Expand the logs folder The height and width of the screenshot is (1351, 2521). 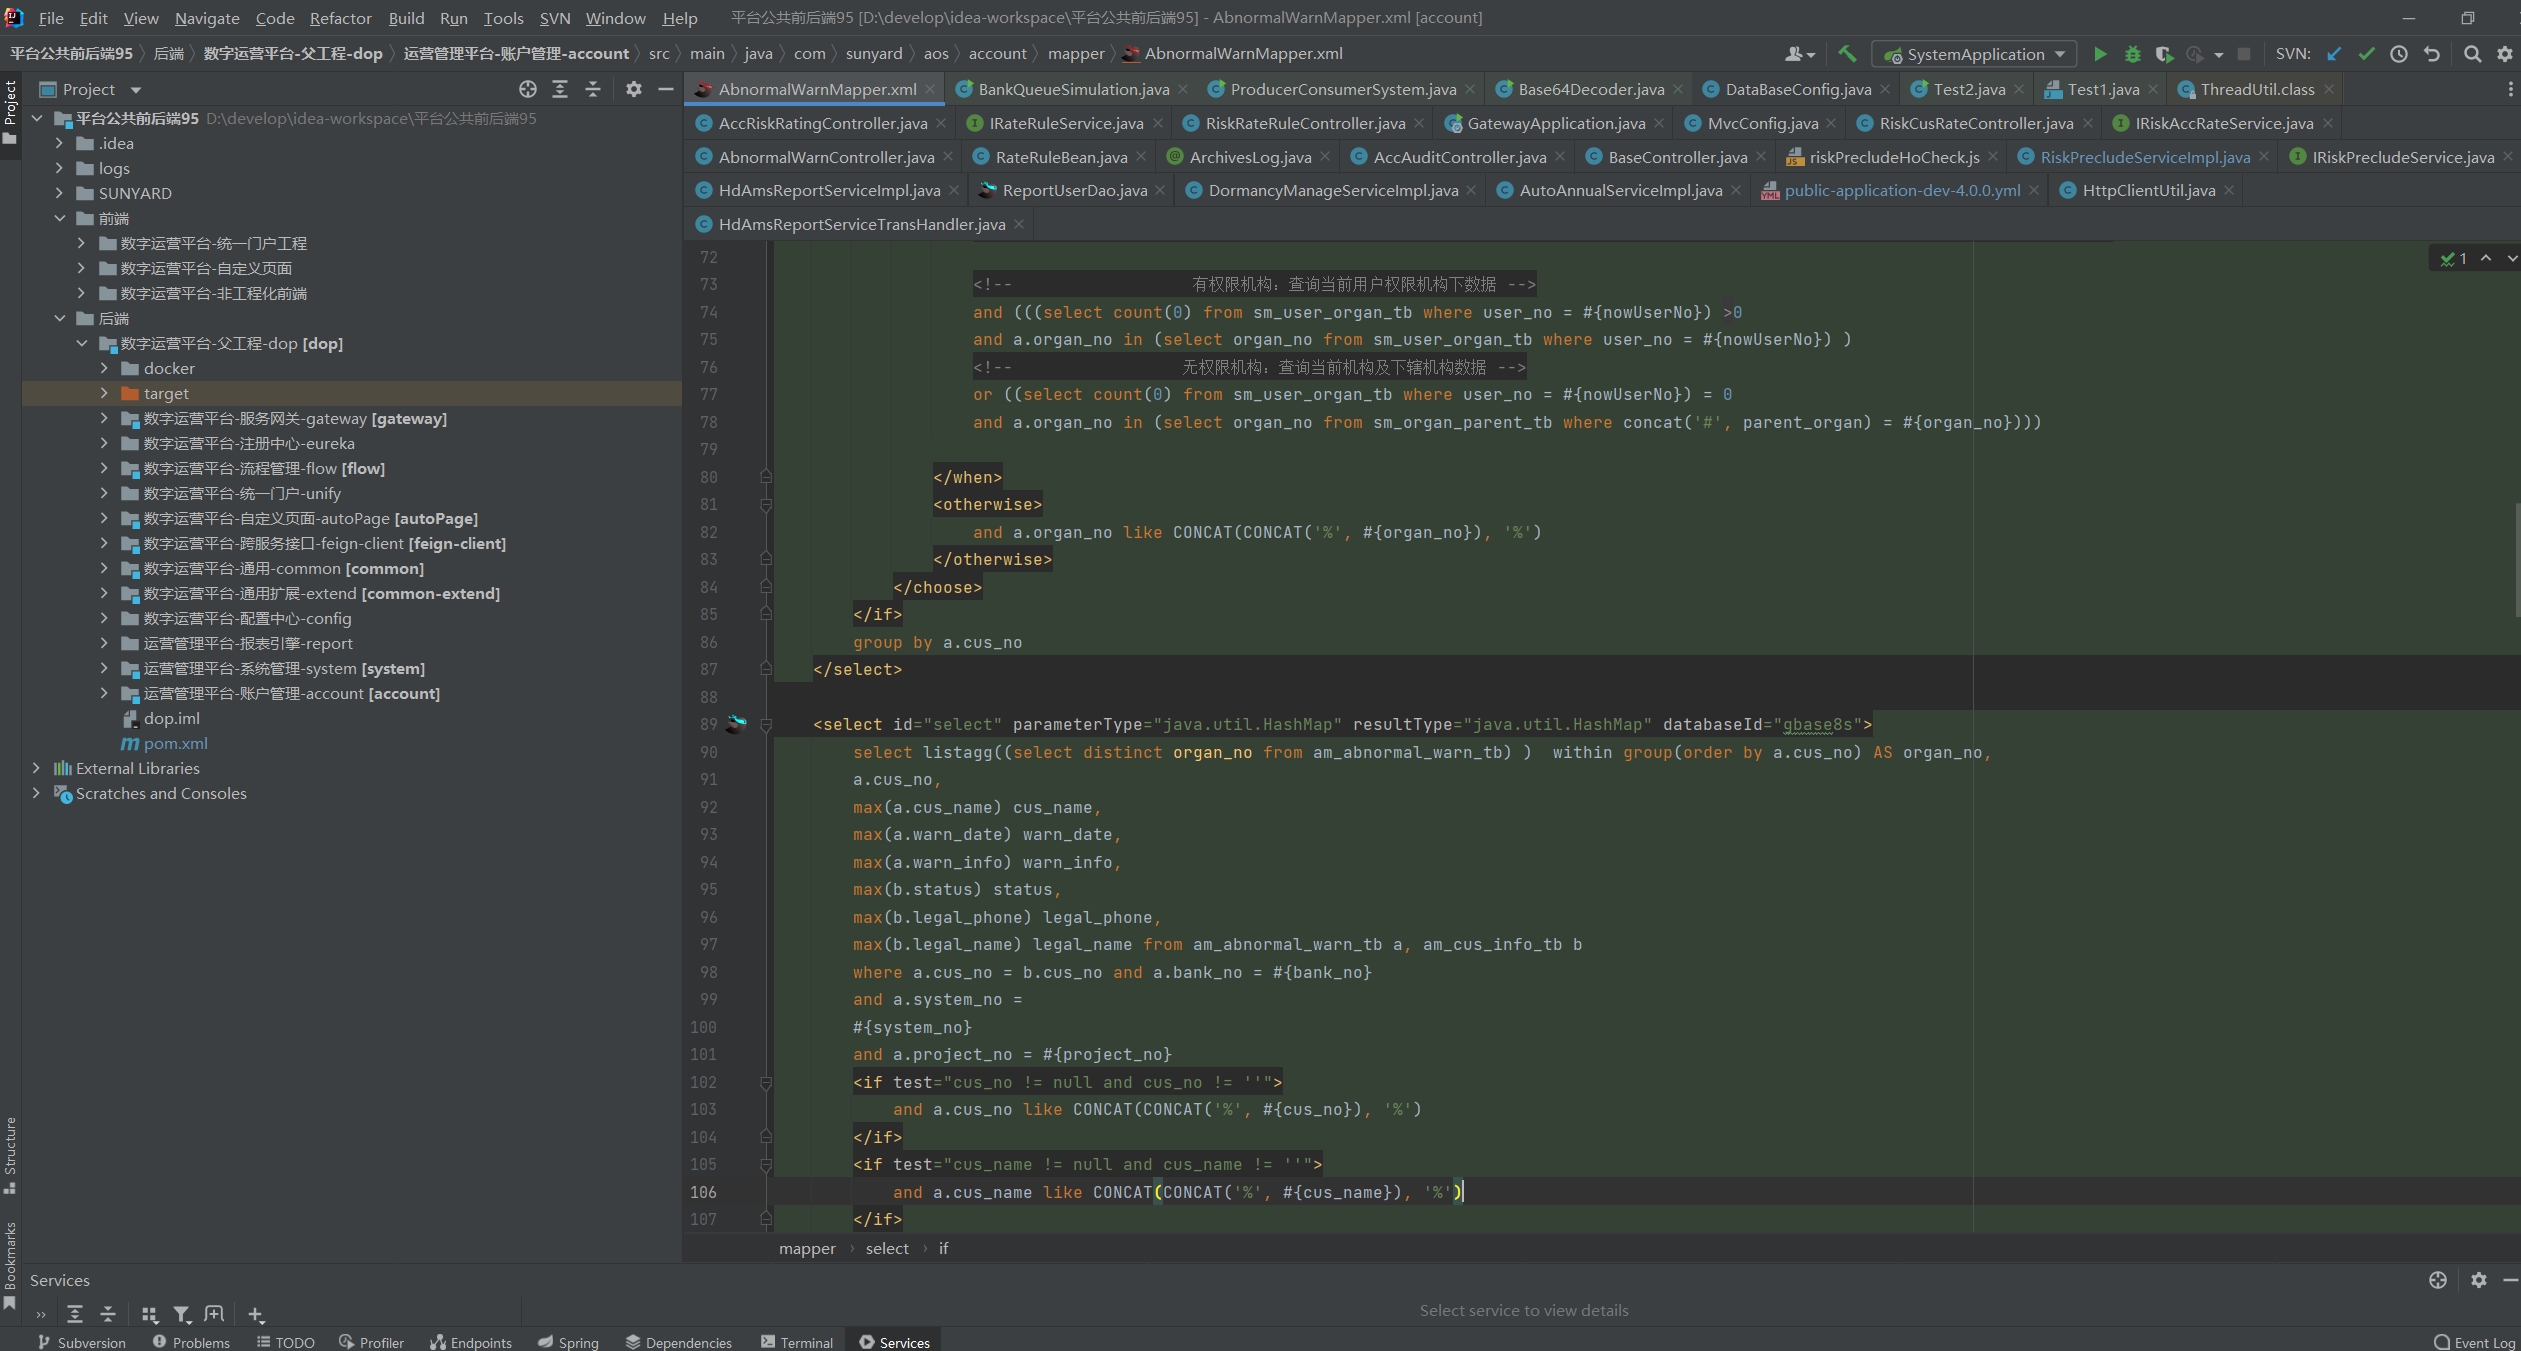[x=59, y=168]
